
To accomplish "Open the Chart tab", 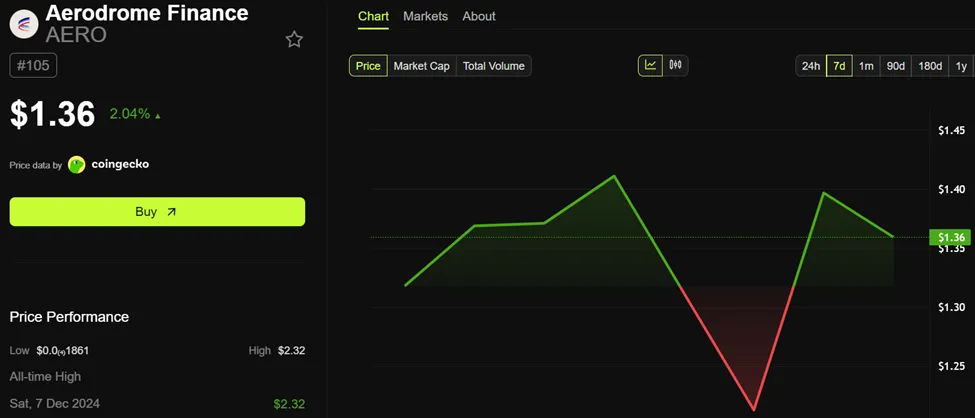I will click(x=373, y=16).
